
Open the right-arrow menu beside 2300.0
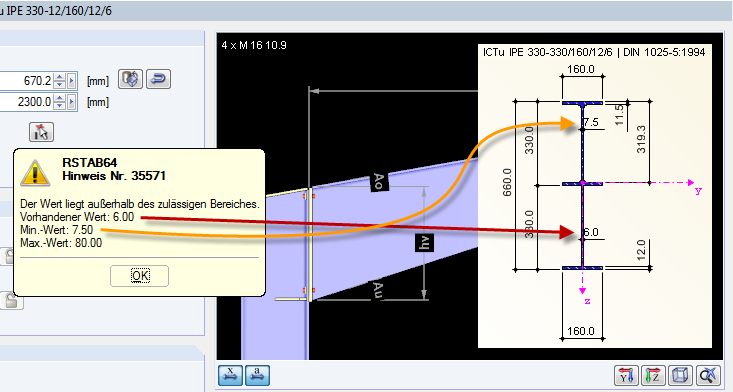point(72,101)
